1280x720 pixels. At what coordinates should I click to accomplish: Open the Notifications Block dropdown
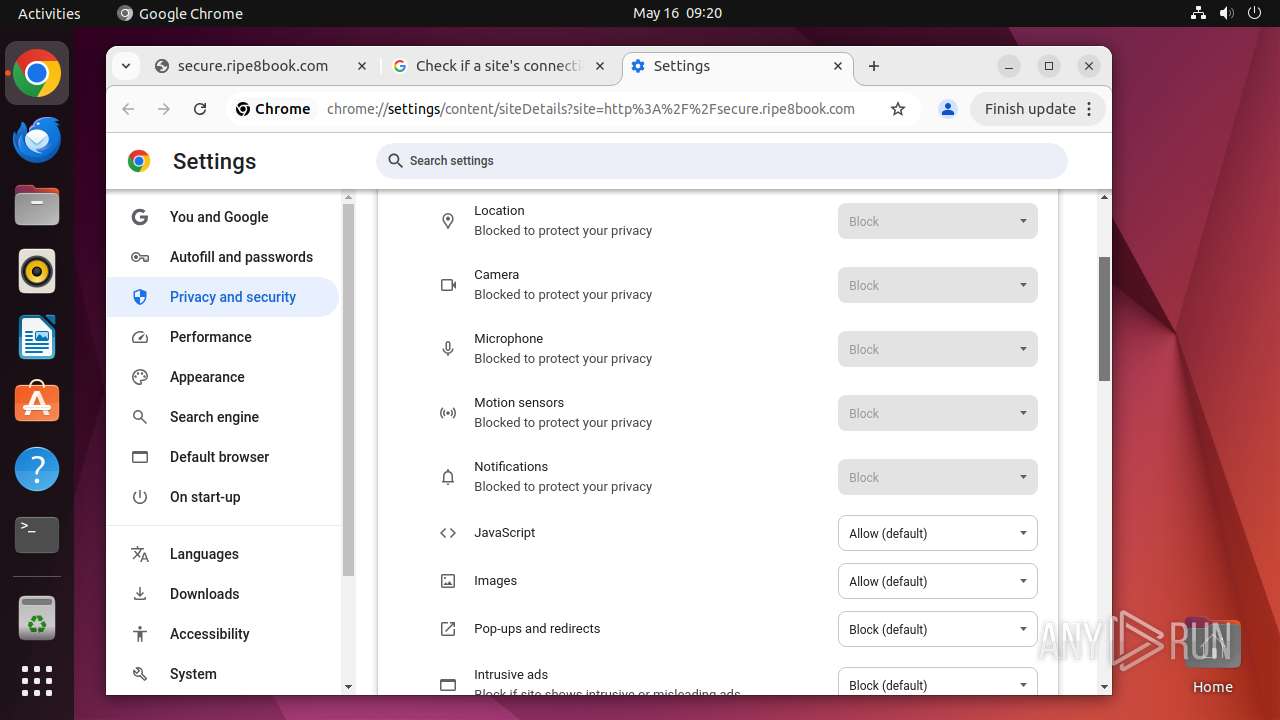[x=937, y=477]
